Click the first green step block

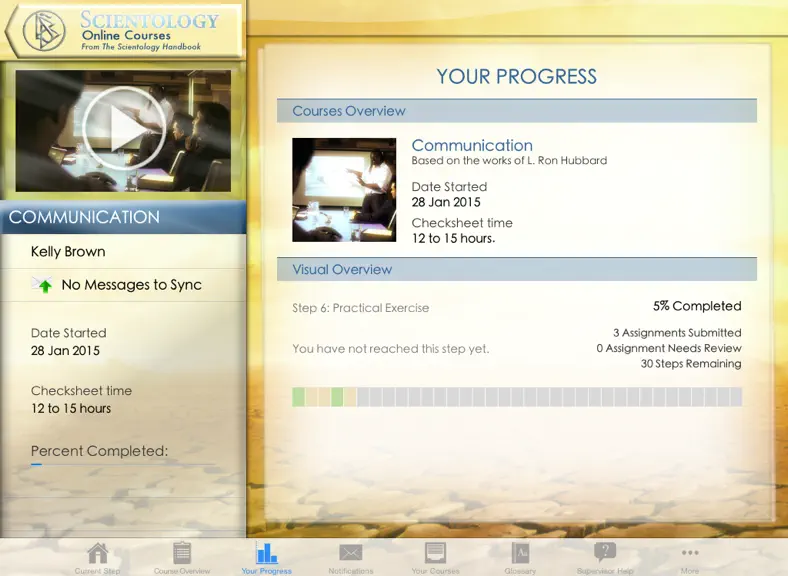[299, 397]
